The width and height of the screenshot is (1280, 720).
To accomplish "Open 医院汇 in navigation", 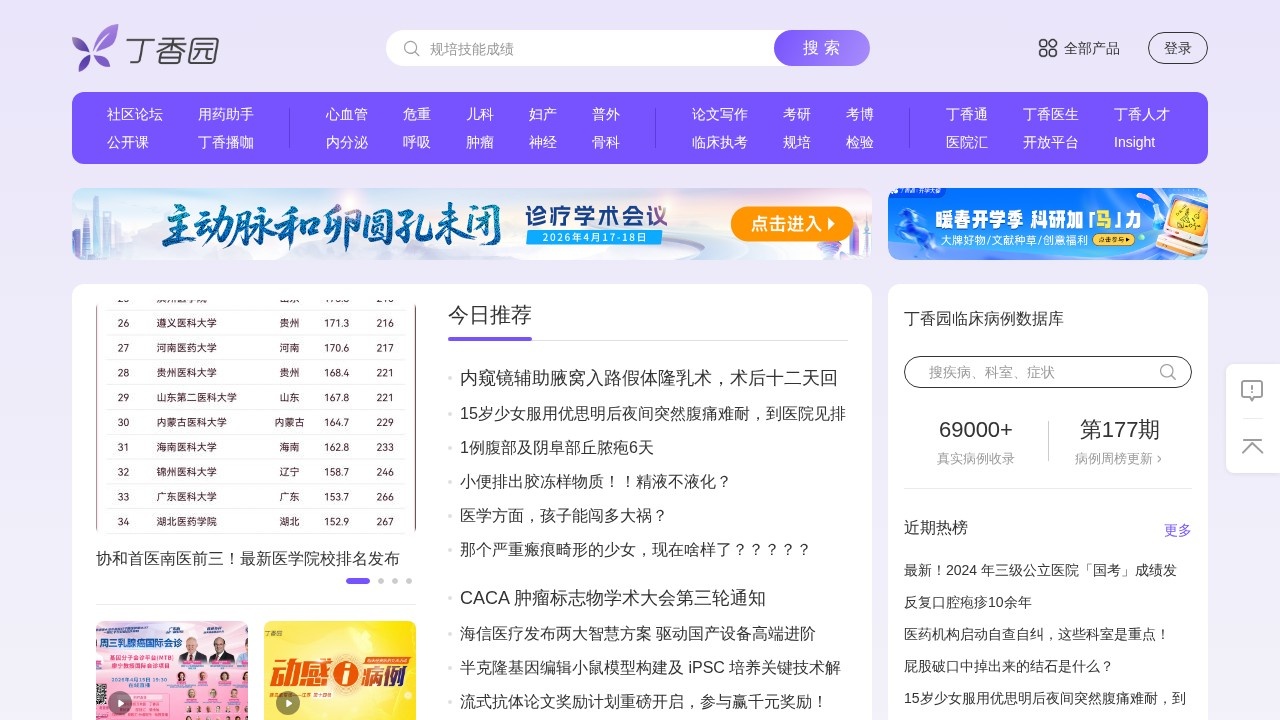I will (967, 142).
